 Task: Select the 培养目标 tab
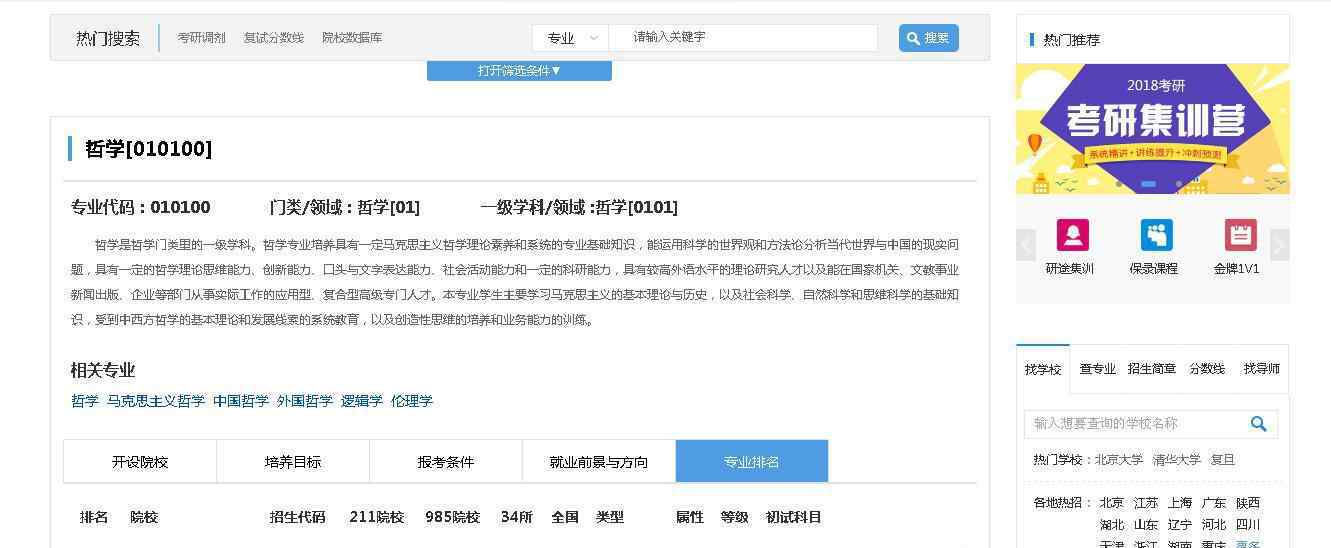coord(293,462)
